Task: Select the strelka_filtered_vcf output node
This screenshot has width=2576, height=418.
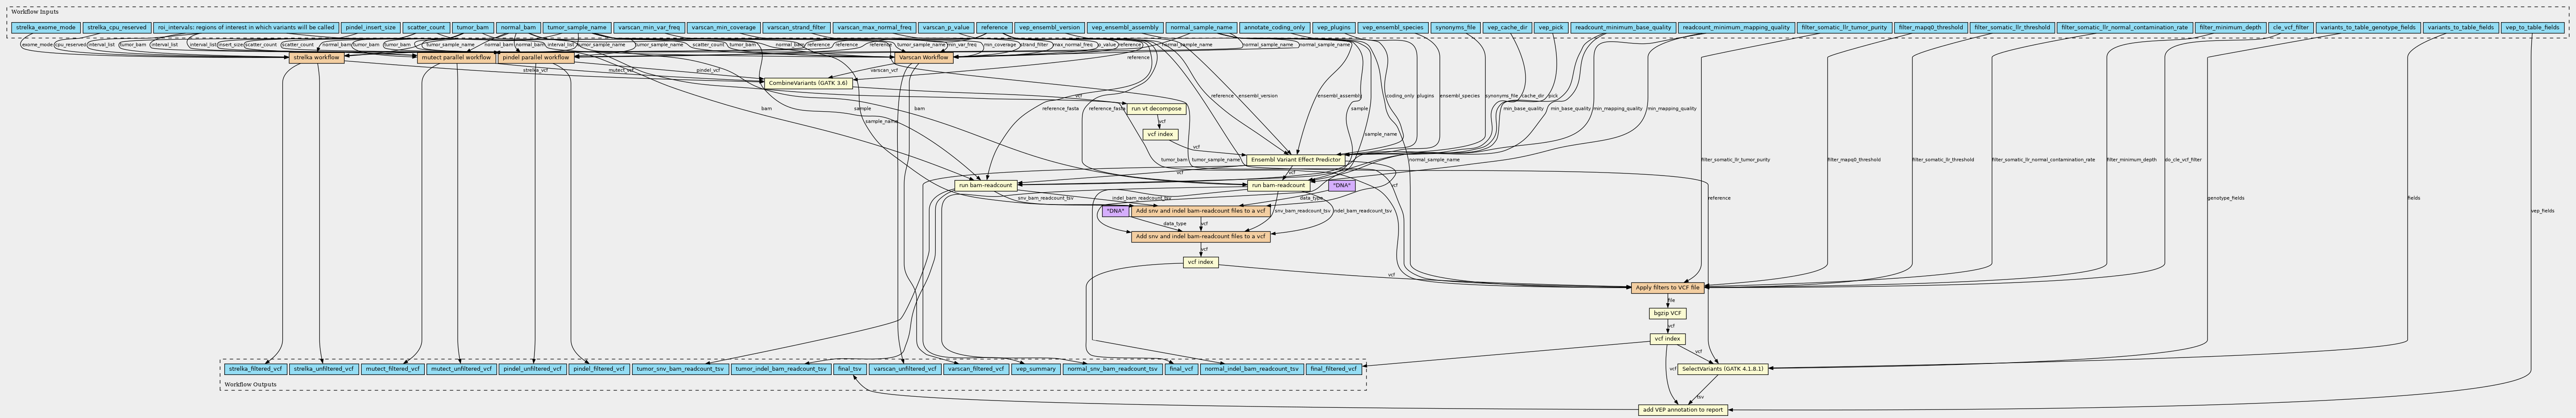Action: pyautogui.click(x=255, y=369)
